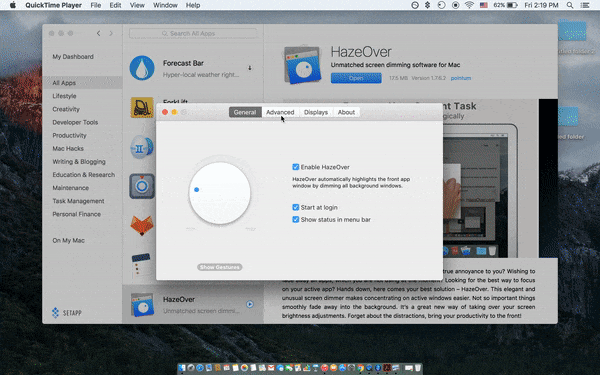The height and width of the screenshot is (375, 600).
Task: Click the Gemini app icon in list
Action: 142,147
